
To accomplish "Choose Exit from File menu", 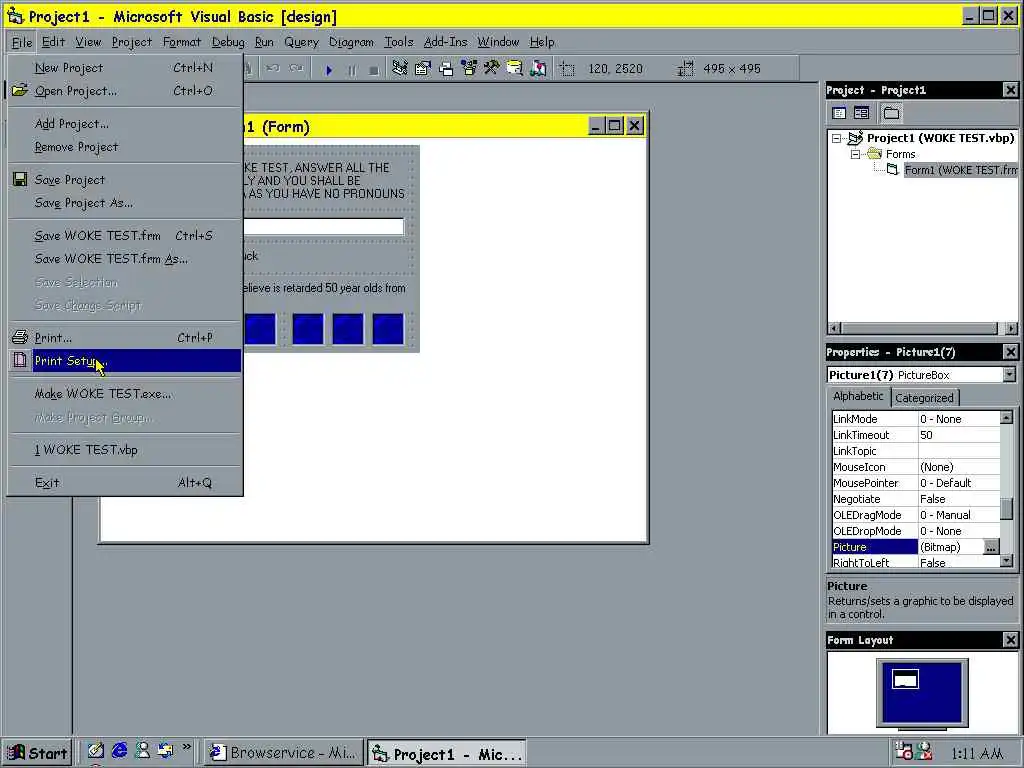I will coord(124,483).
